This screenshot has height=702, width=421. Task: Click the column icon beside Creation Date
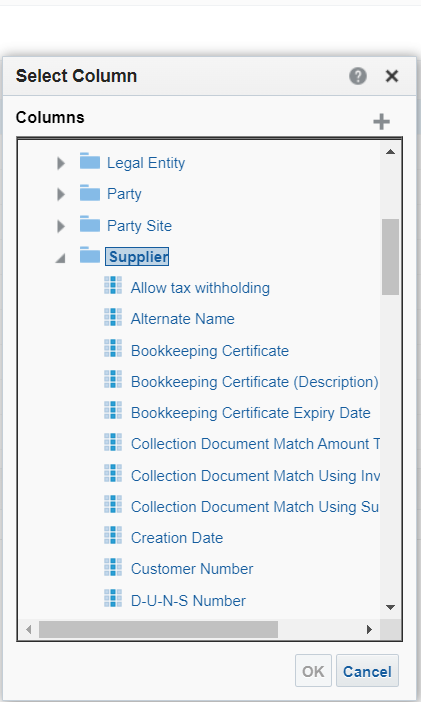(x=113, y=536)
